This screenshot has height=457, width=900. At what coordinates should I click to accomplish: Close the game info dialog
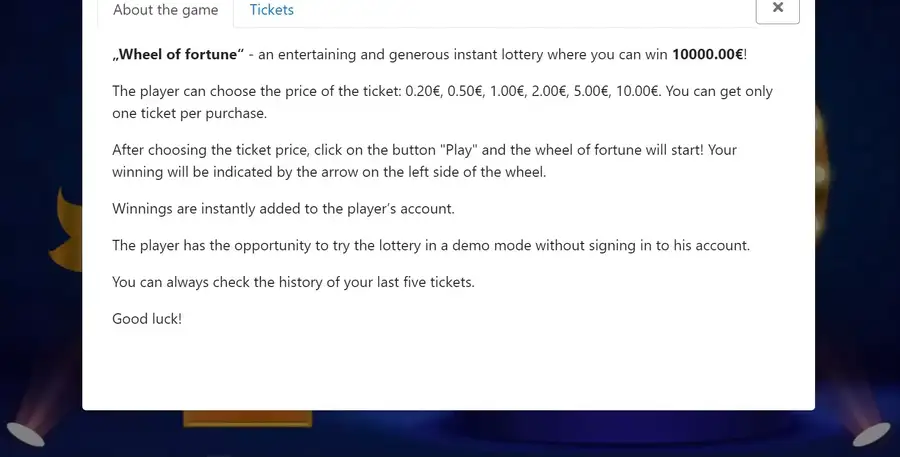click(x=778, y=9)
